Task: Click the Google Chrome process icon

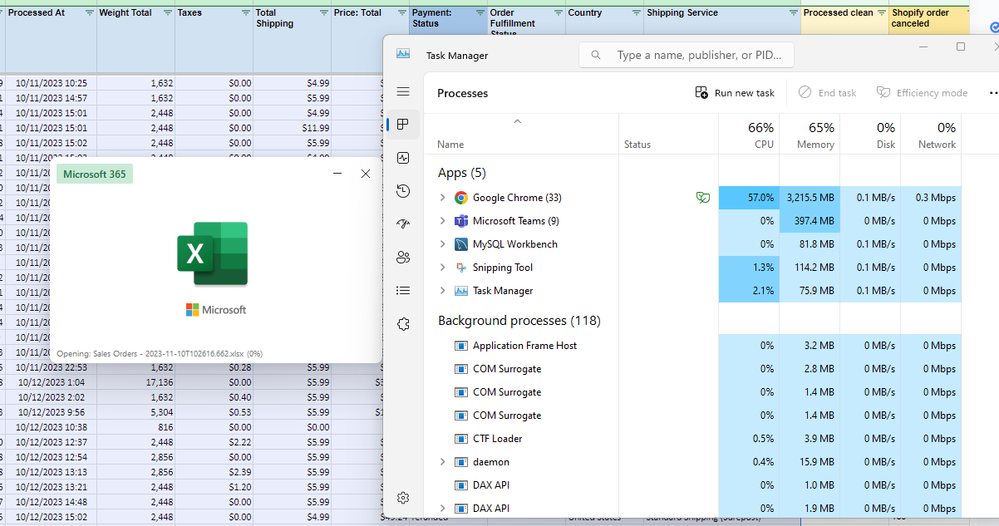Action: point(461,198)
